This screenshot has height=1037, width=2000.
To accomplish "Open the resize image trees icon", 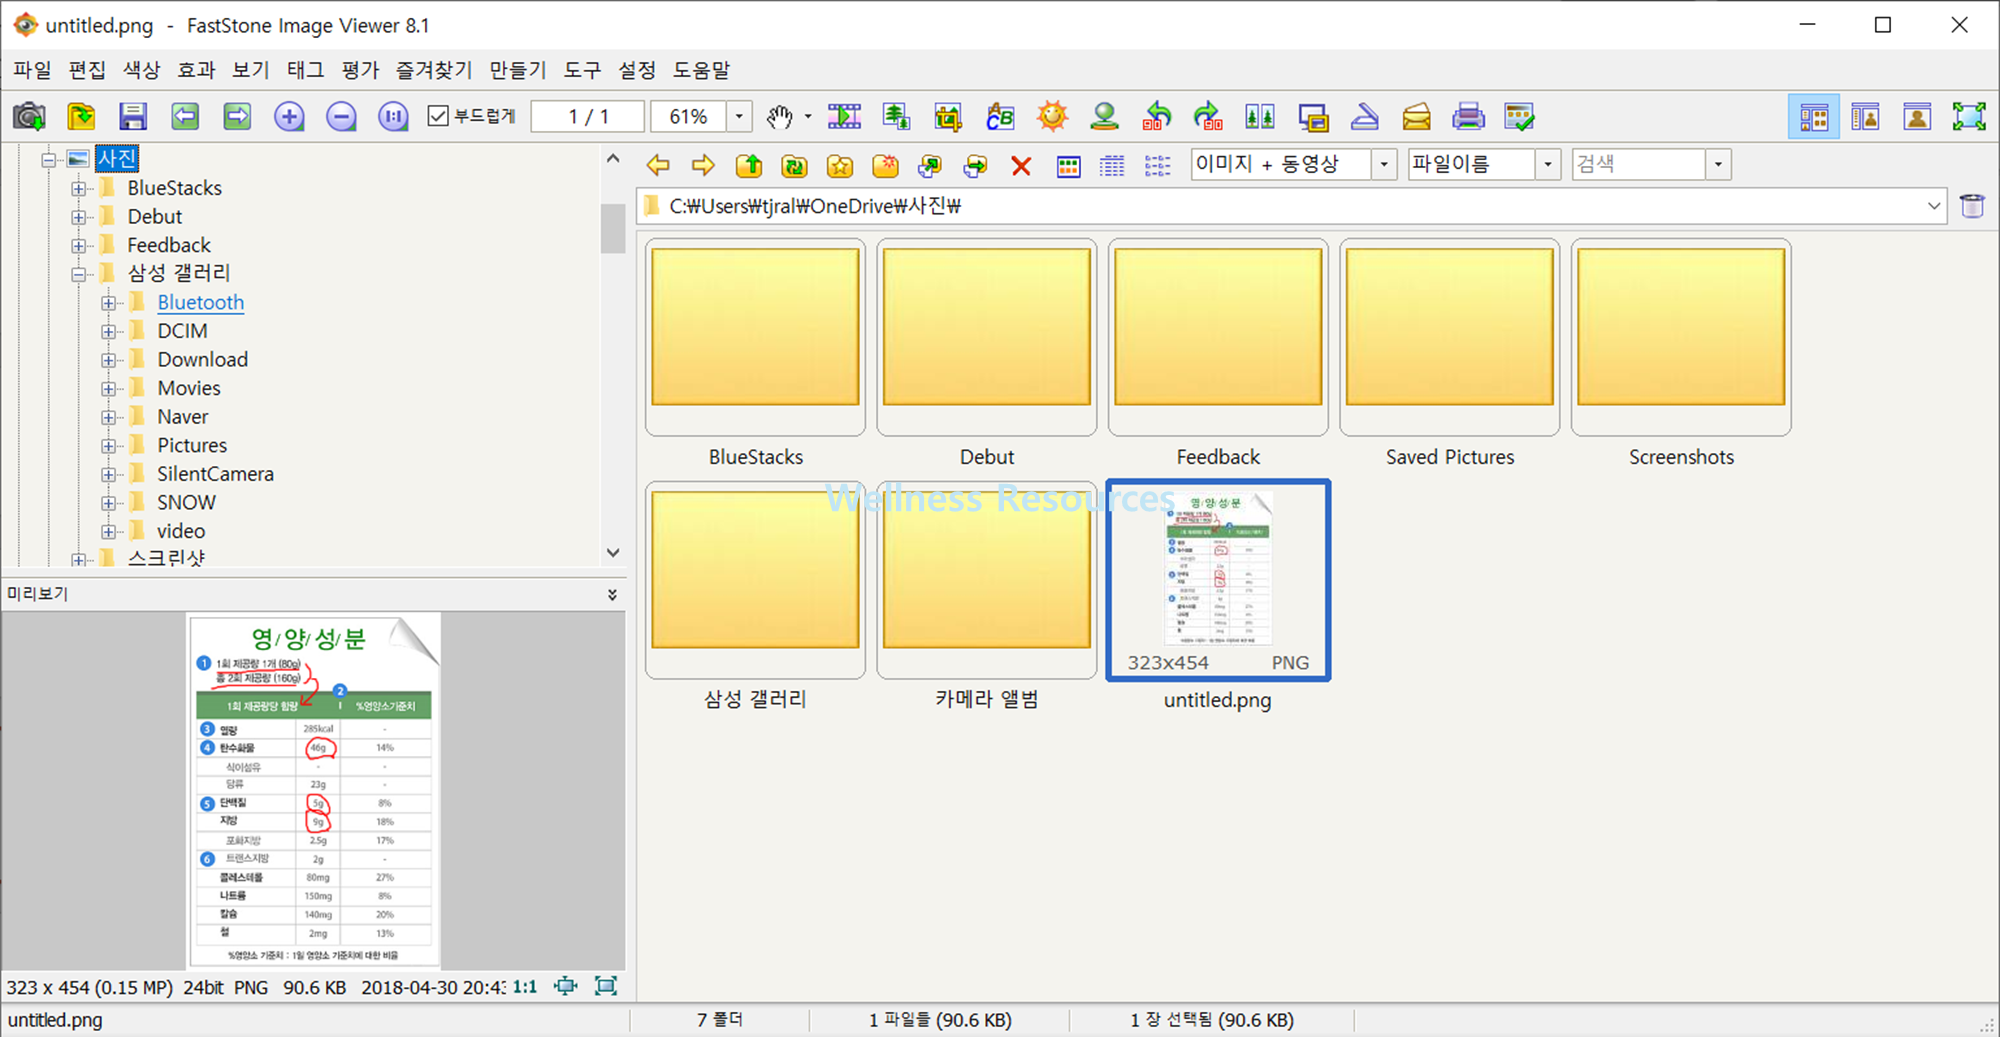I will coord(896,116).
